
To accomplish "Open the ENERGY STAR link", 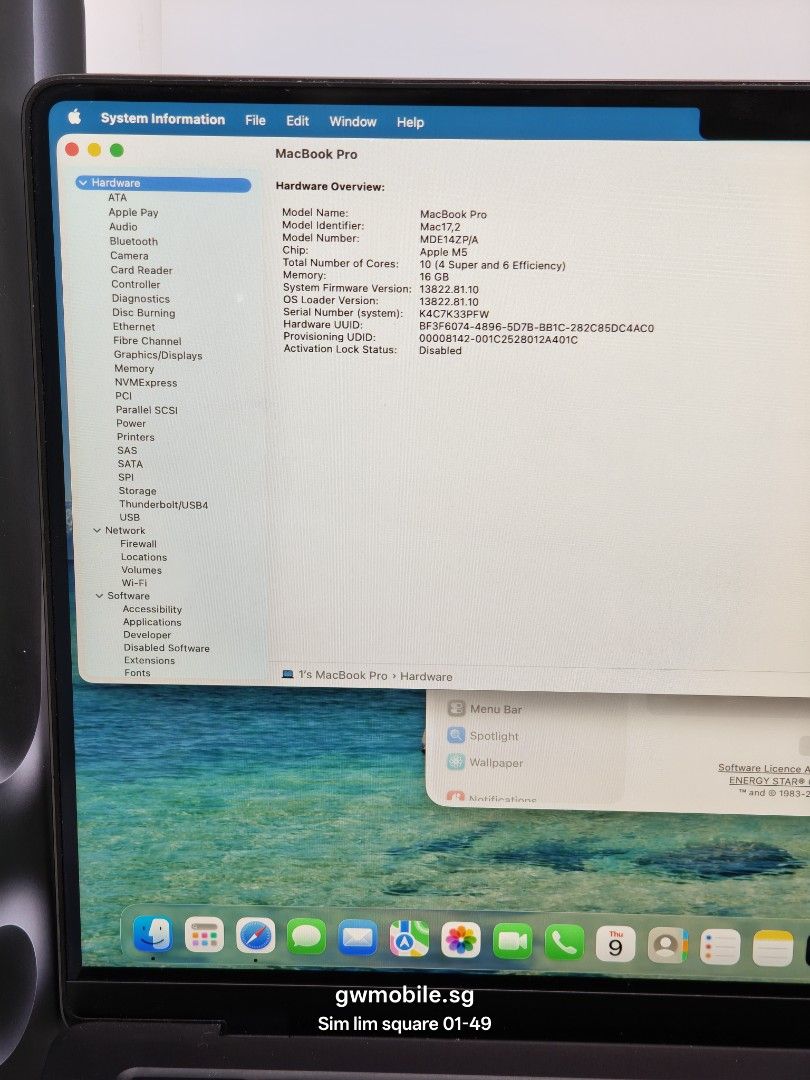I will pyautogui.click(x=769, y=780).
